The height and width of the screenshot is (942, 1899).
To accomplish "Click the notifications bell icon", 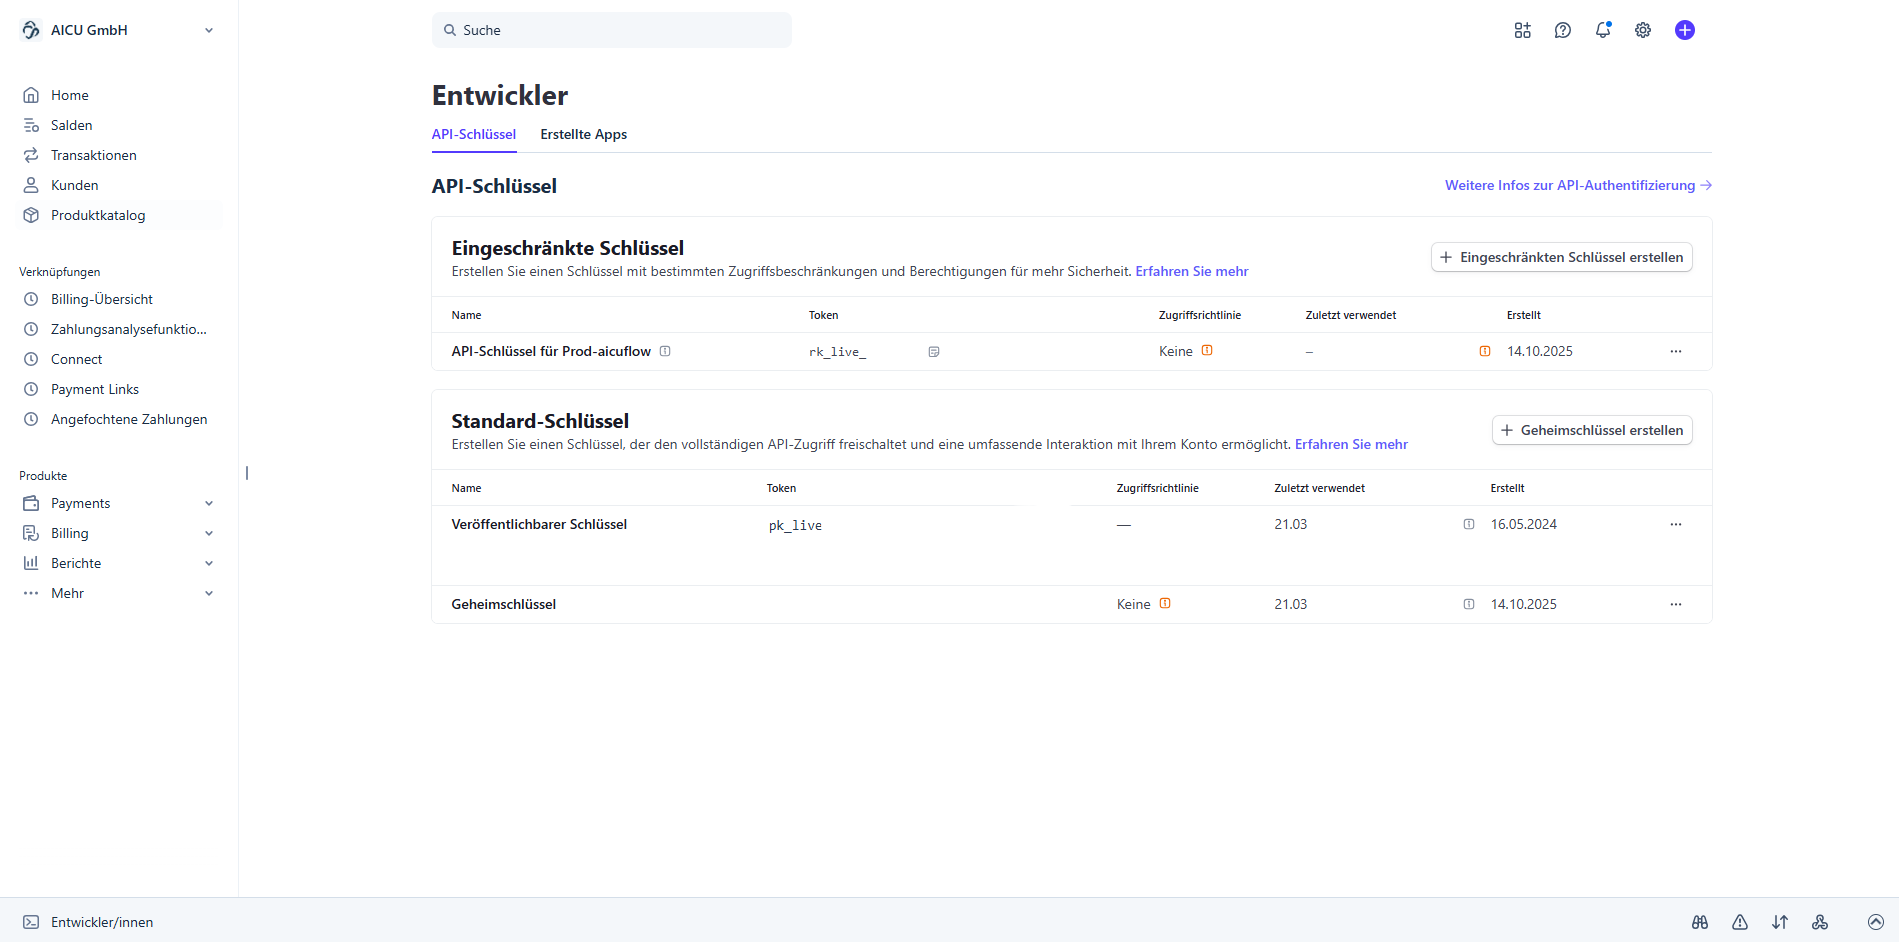I will pyautogui.click(x=1603, y=30).
